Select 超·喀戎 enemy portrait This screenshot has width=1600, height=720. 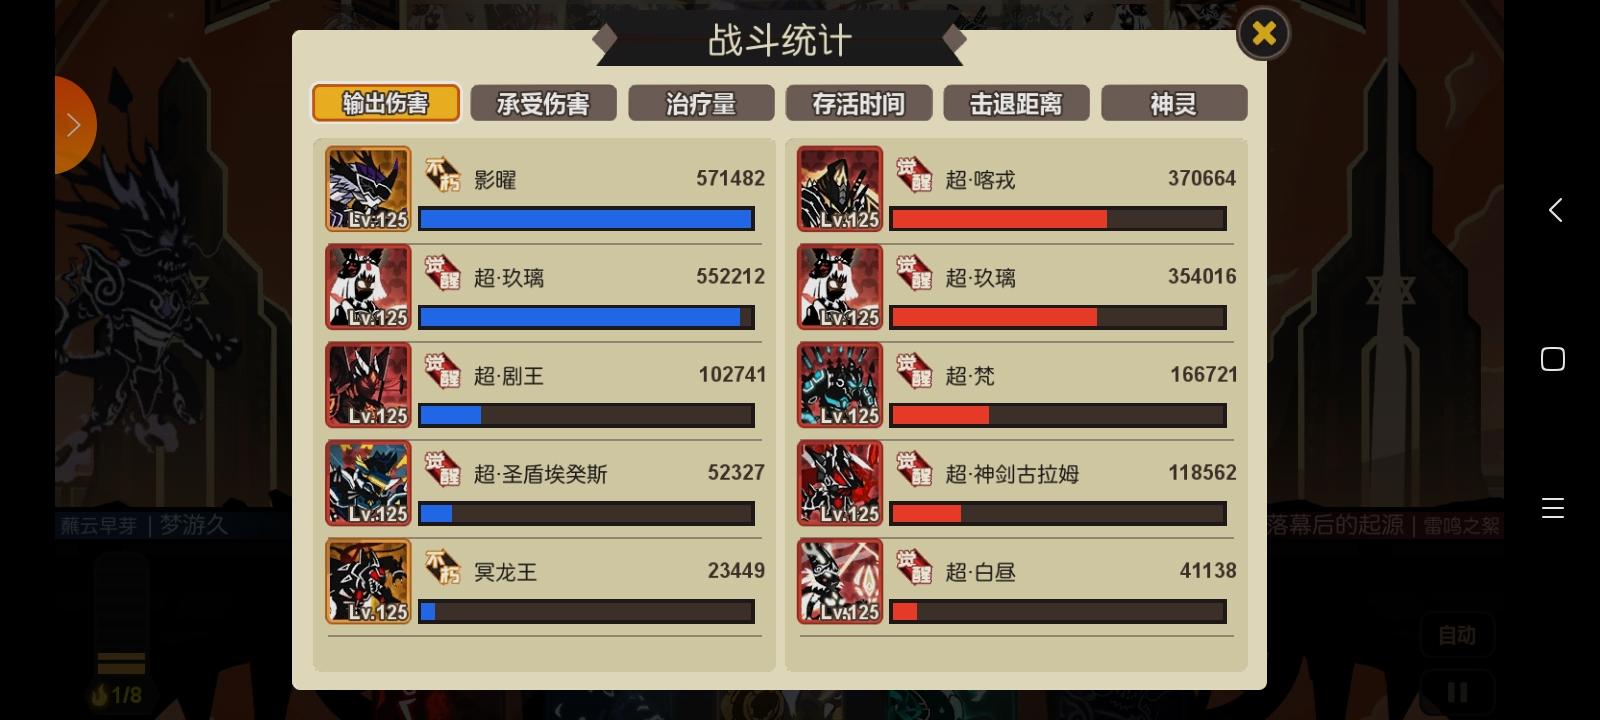click(840, 189)
